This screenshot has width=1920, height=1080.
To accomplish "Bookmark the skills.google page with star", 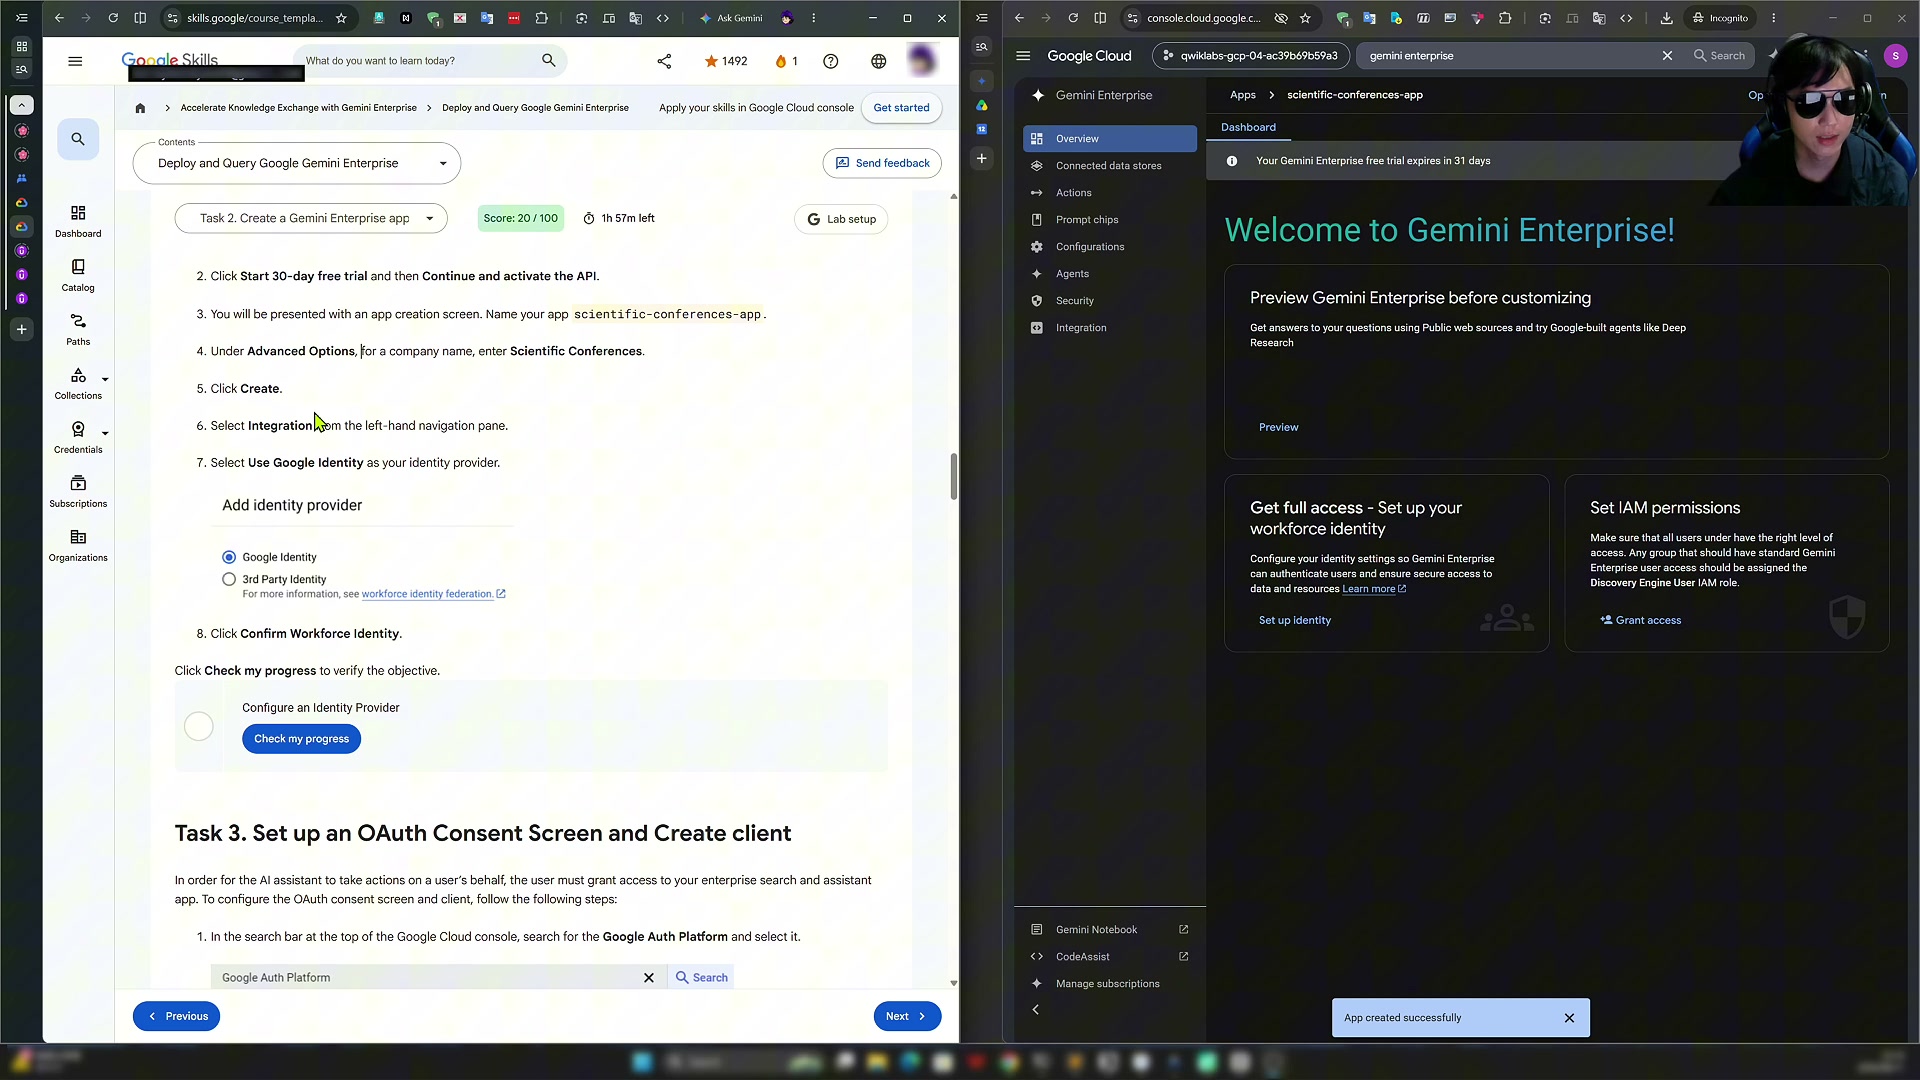I will point(341,18).
